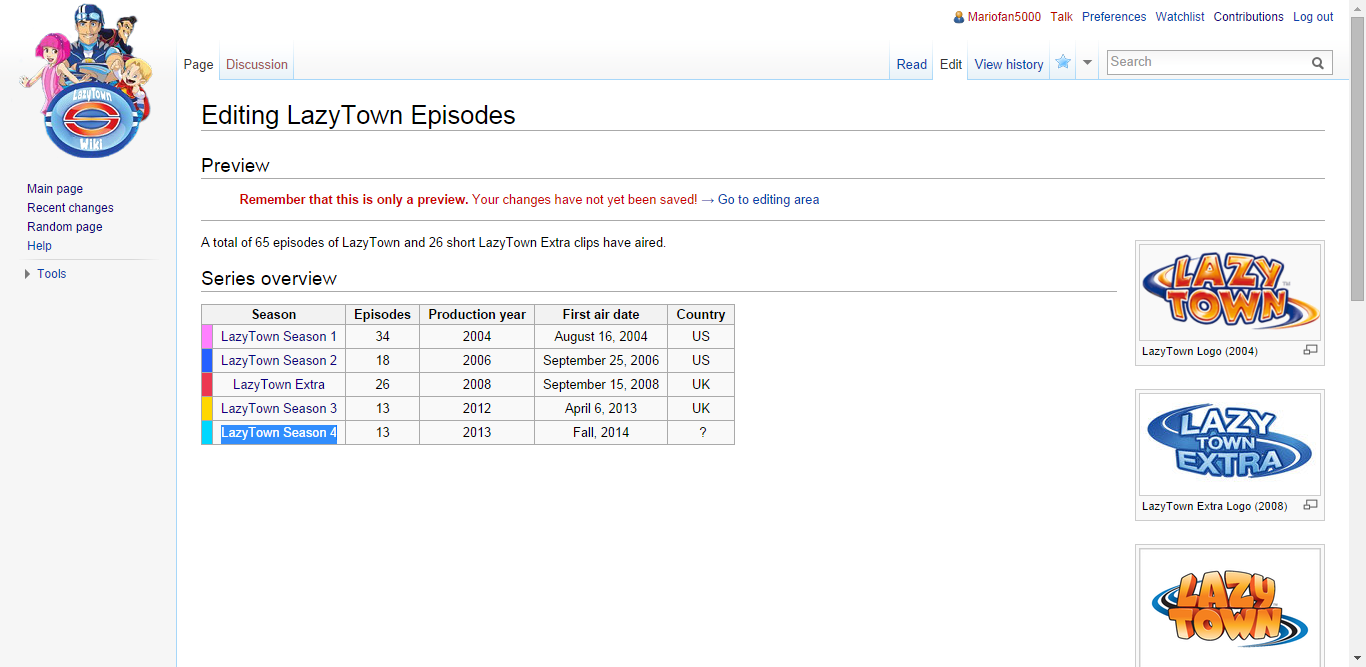Viewport: 1366px width, 667px height.
Task: Open the Help link
Action: click(x=39, y=246)
